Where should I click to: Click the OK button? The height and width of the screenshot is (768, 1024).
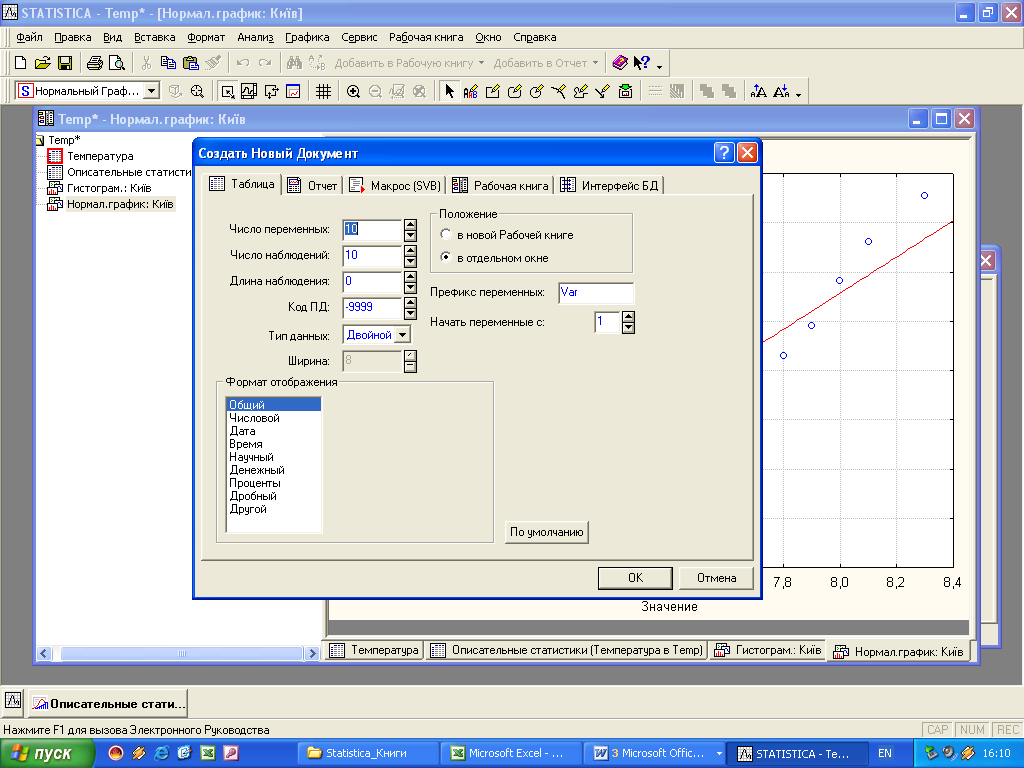pyautogui.click(x=635, y=578)
